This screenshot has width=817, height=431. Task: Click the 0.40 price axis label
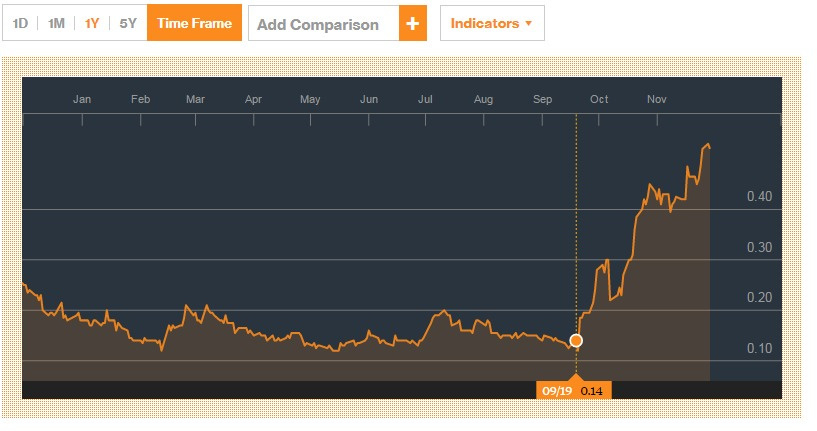click(759, 196)
